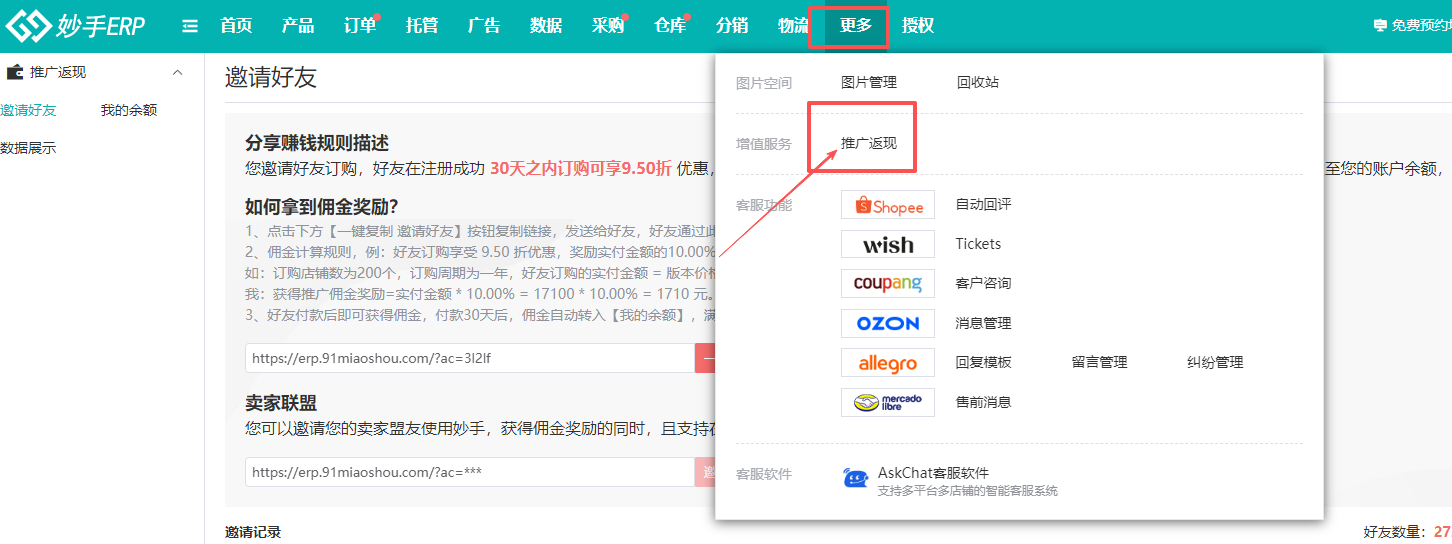Open the Shopee platform logo

(x=888, y=205)
